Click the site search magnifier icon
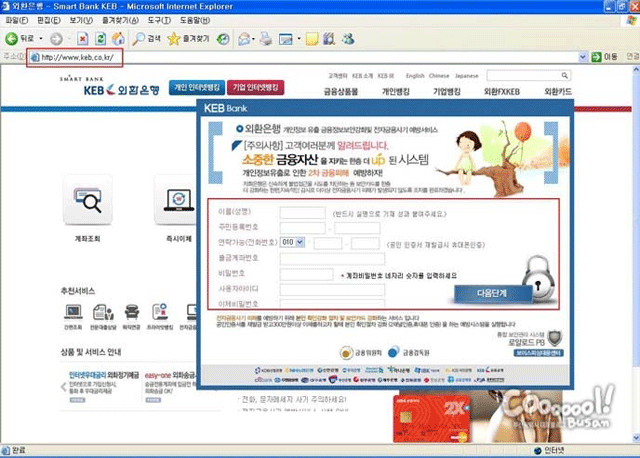Screen dimensions: 640x458 [565, 76]
